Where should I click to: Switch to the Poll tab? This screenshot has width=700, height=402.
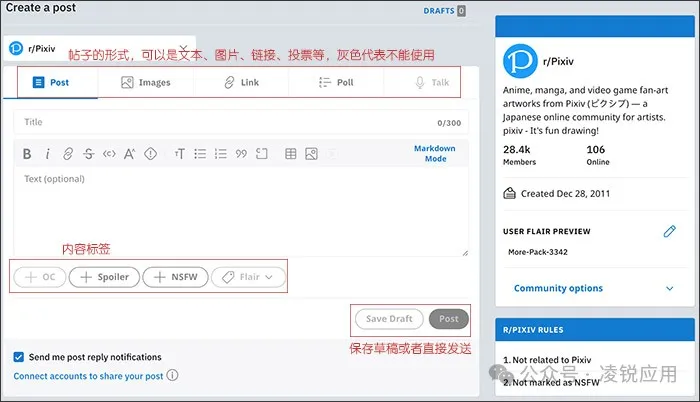(x=336, y=83)
